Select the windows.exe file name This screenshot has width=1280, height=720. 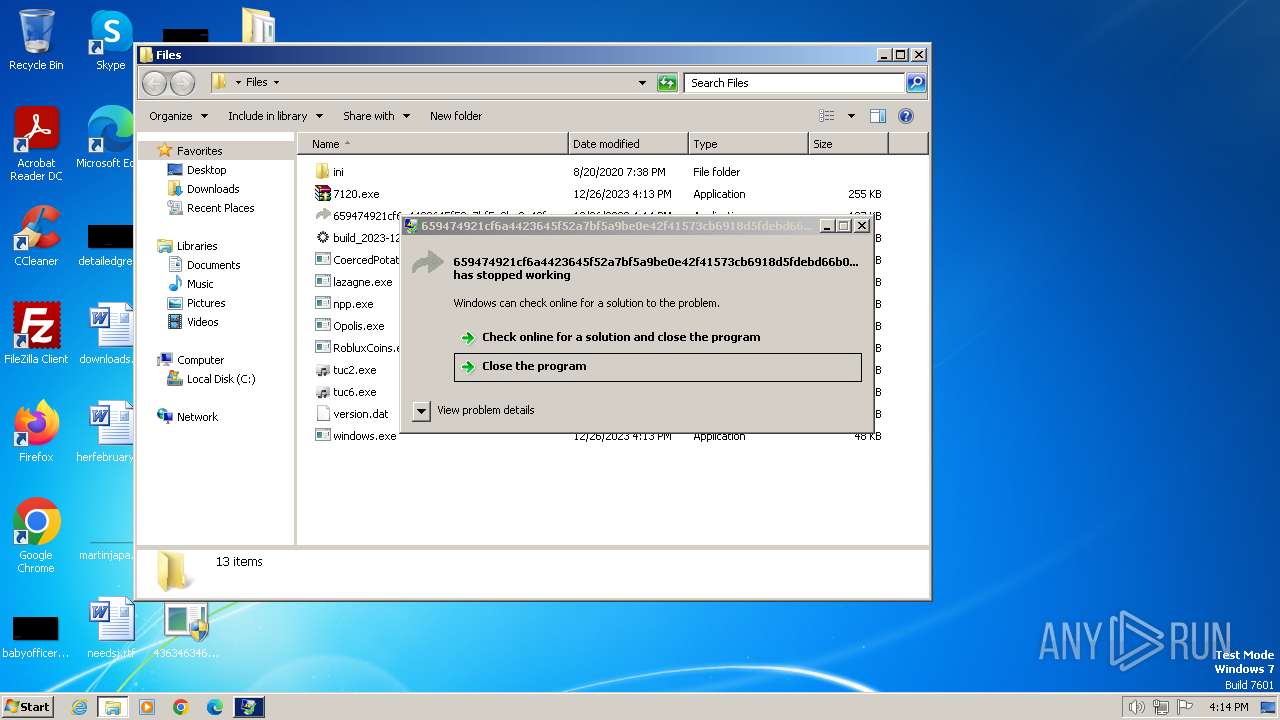pos(364,436)
